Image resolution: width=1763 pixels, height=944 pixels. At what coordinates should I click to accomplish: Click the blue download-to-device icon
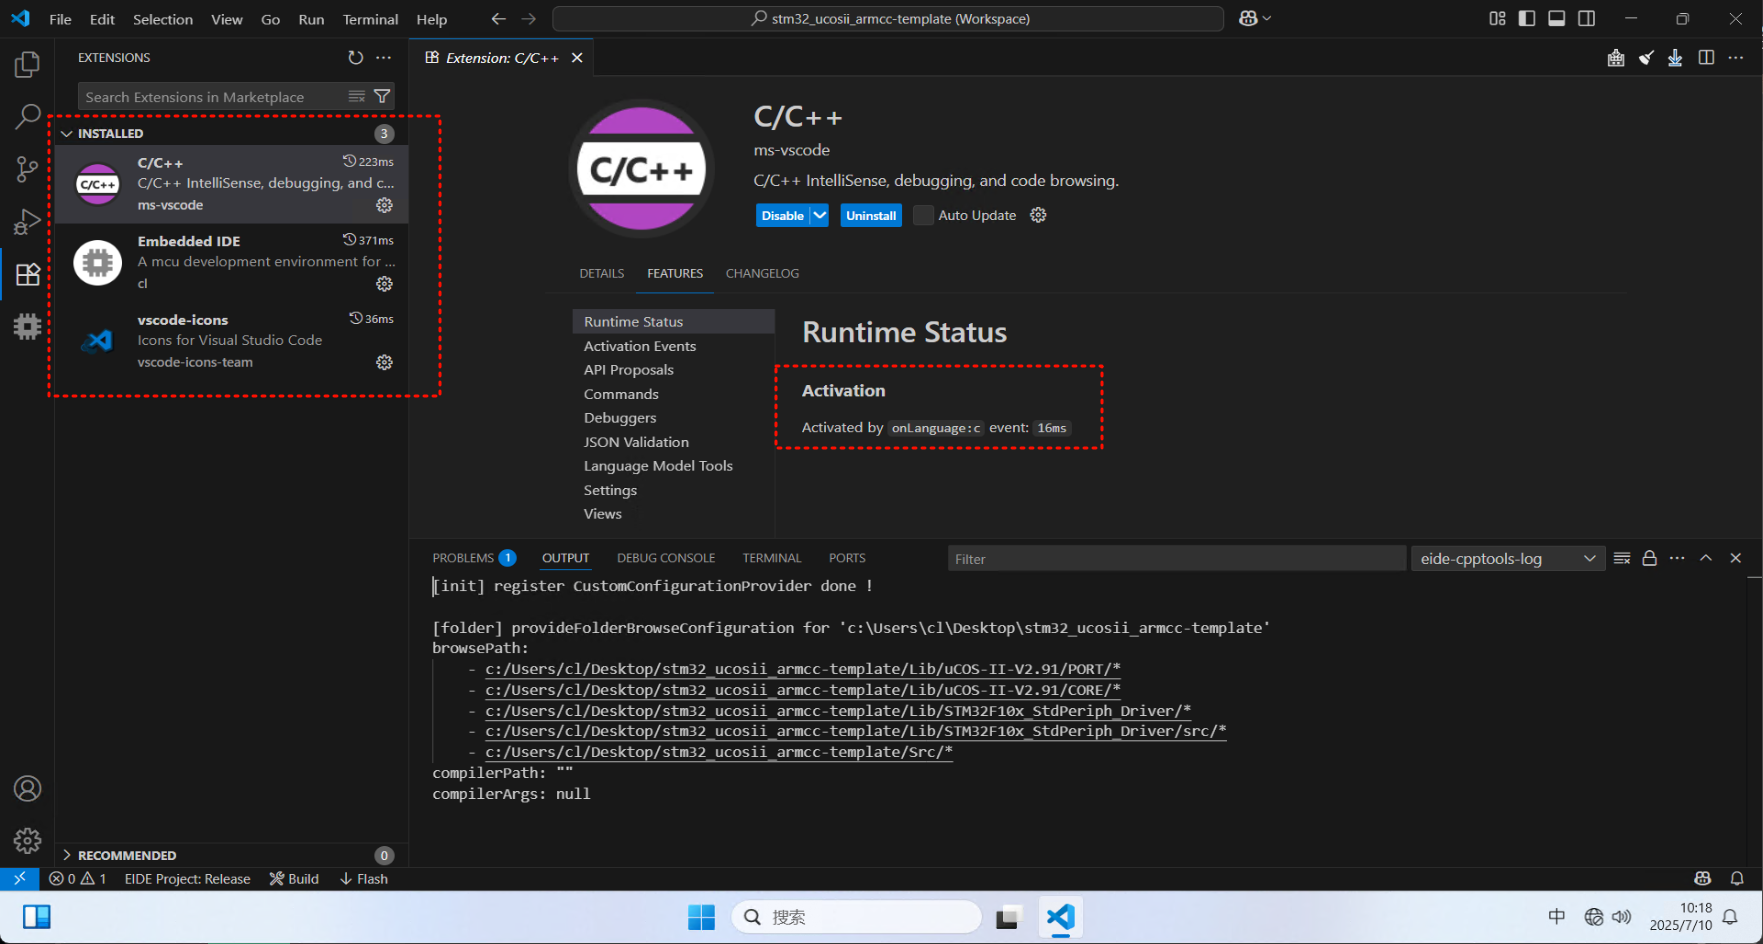1675,58
